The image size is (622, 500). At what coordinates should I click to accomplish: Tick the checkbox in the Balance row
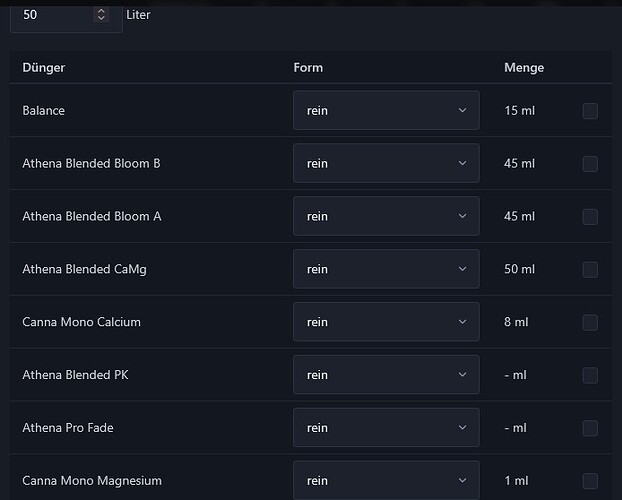[x=590, y=111]
